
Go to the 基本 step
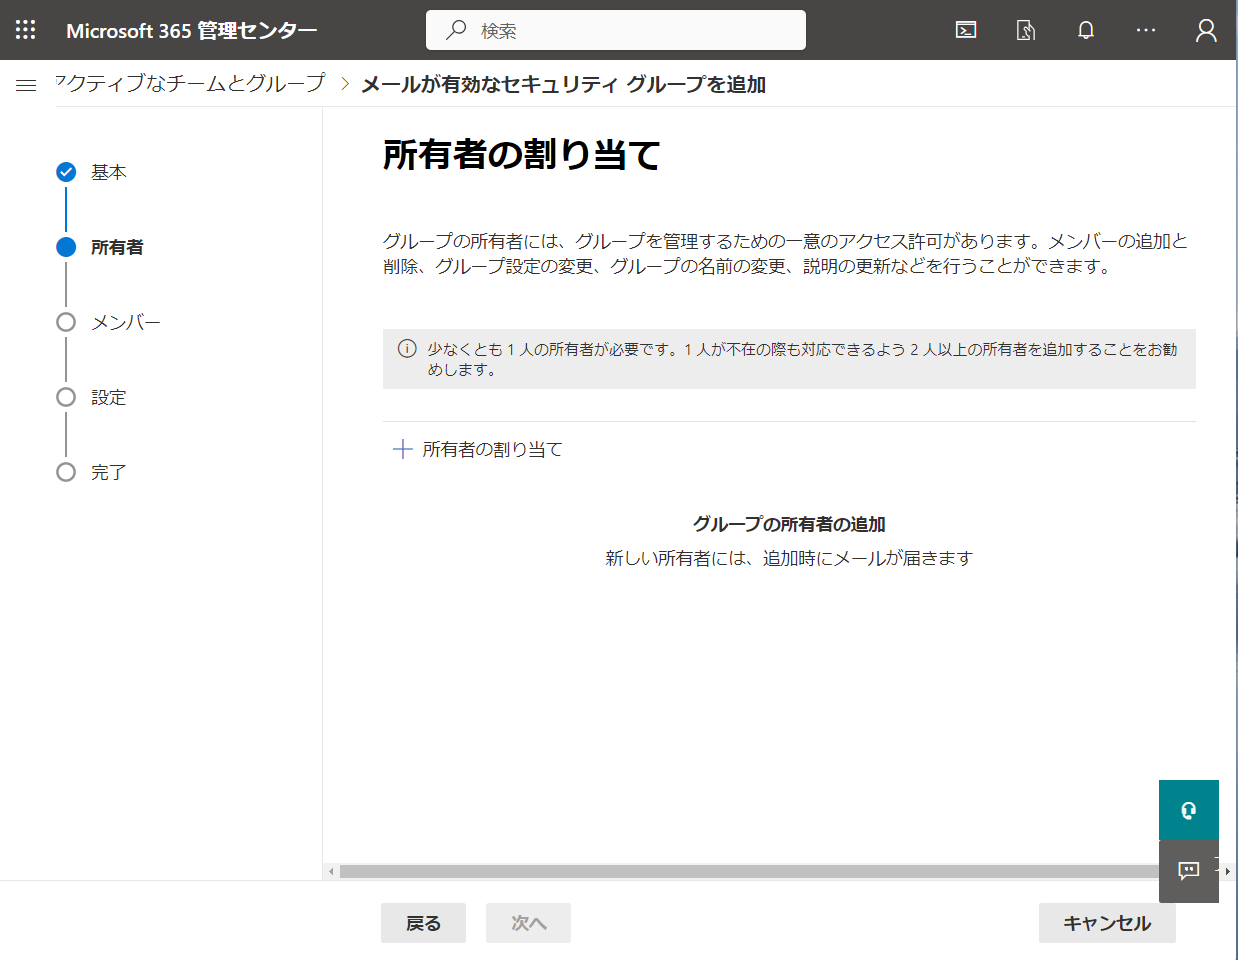click(x=109, y=172)
